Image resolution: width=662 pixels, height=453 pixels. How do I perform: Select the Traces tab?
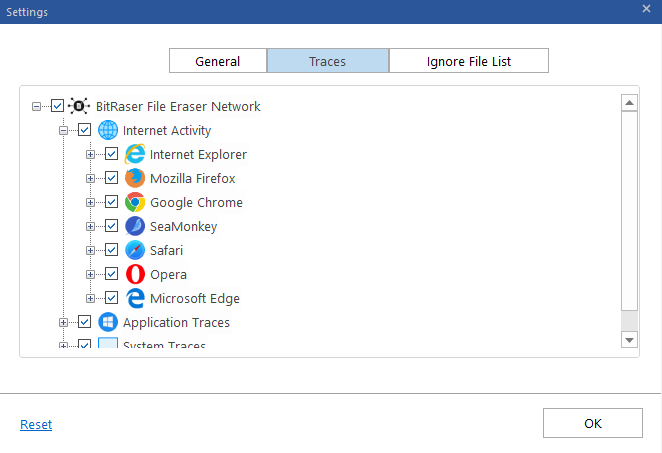[x=328, y=61]
